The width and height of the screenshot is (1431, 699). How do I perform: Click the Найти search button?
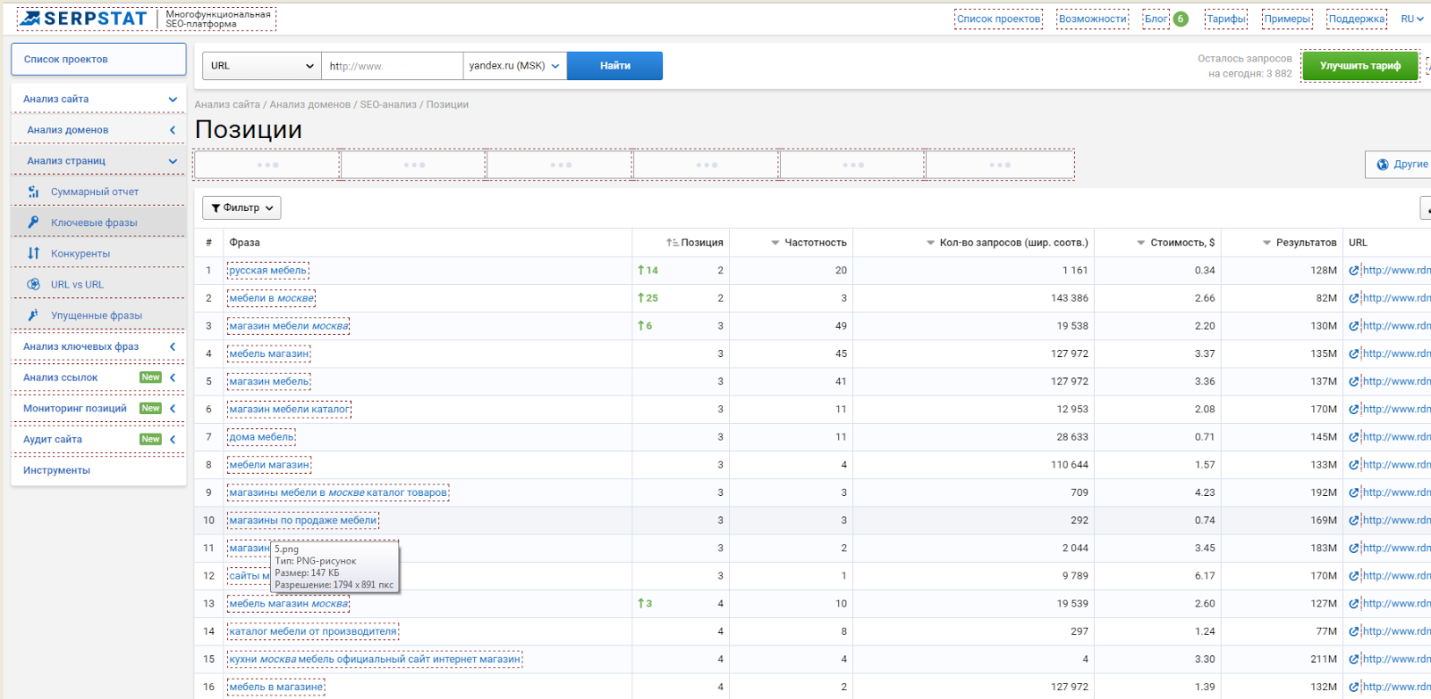click(615, 66)
